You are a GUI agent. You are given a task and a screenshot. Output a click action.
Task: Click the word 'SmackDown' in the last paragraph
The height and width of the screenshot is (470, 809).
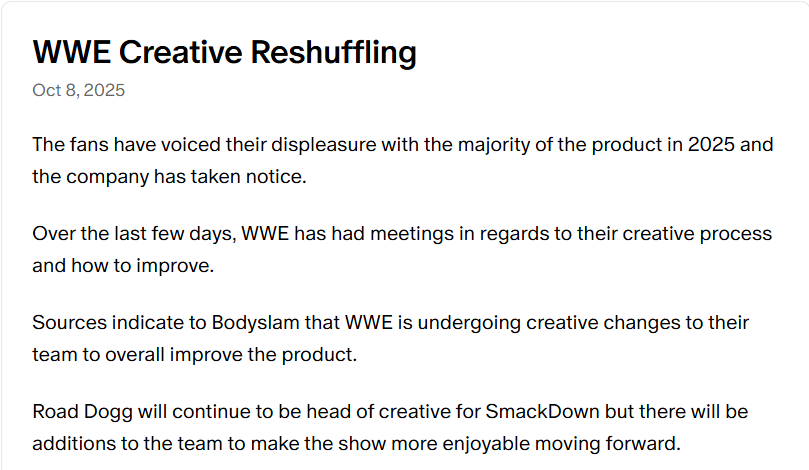[x=542, y=412]
